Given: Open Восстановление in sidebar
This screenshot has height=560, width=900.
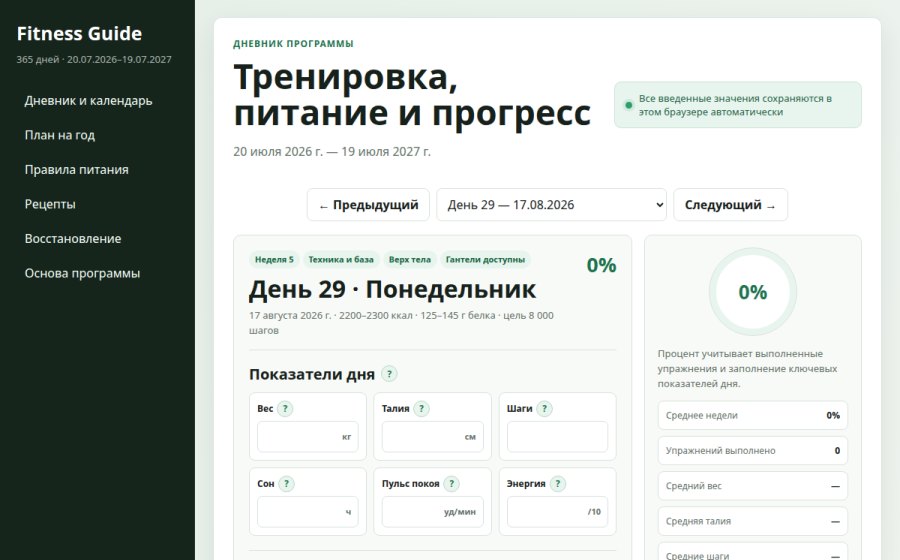Looking at the screenshot, I should pos(73,239).
